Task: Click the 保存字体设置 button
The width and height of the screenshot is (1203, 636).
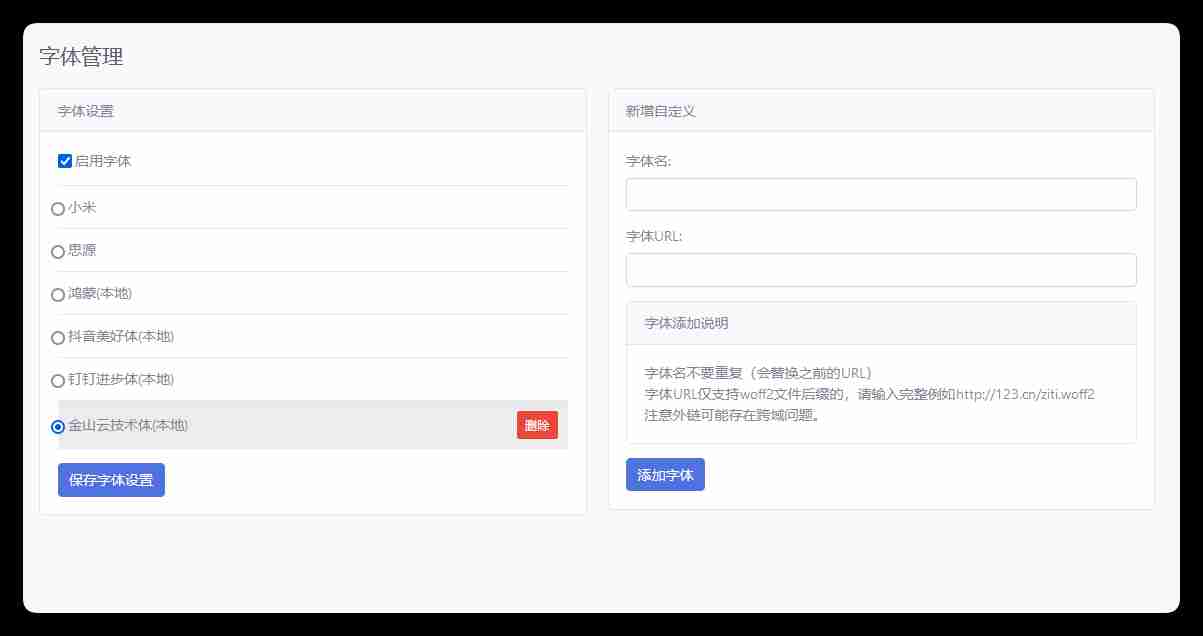Action: point(111,480)
